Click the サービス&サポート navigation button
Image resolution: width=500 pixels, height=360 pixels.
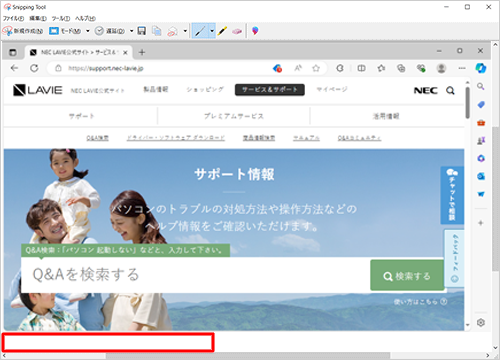pos(270,90)
